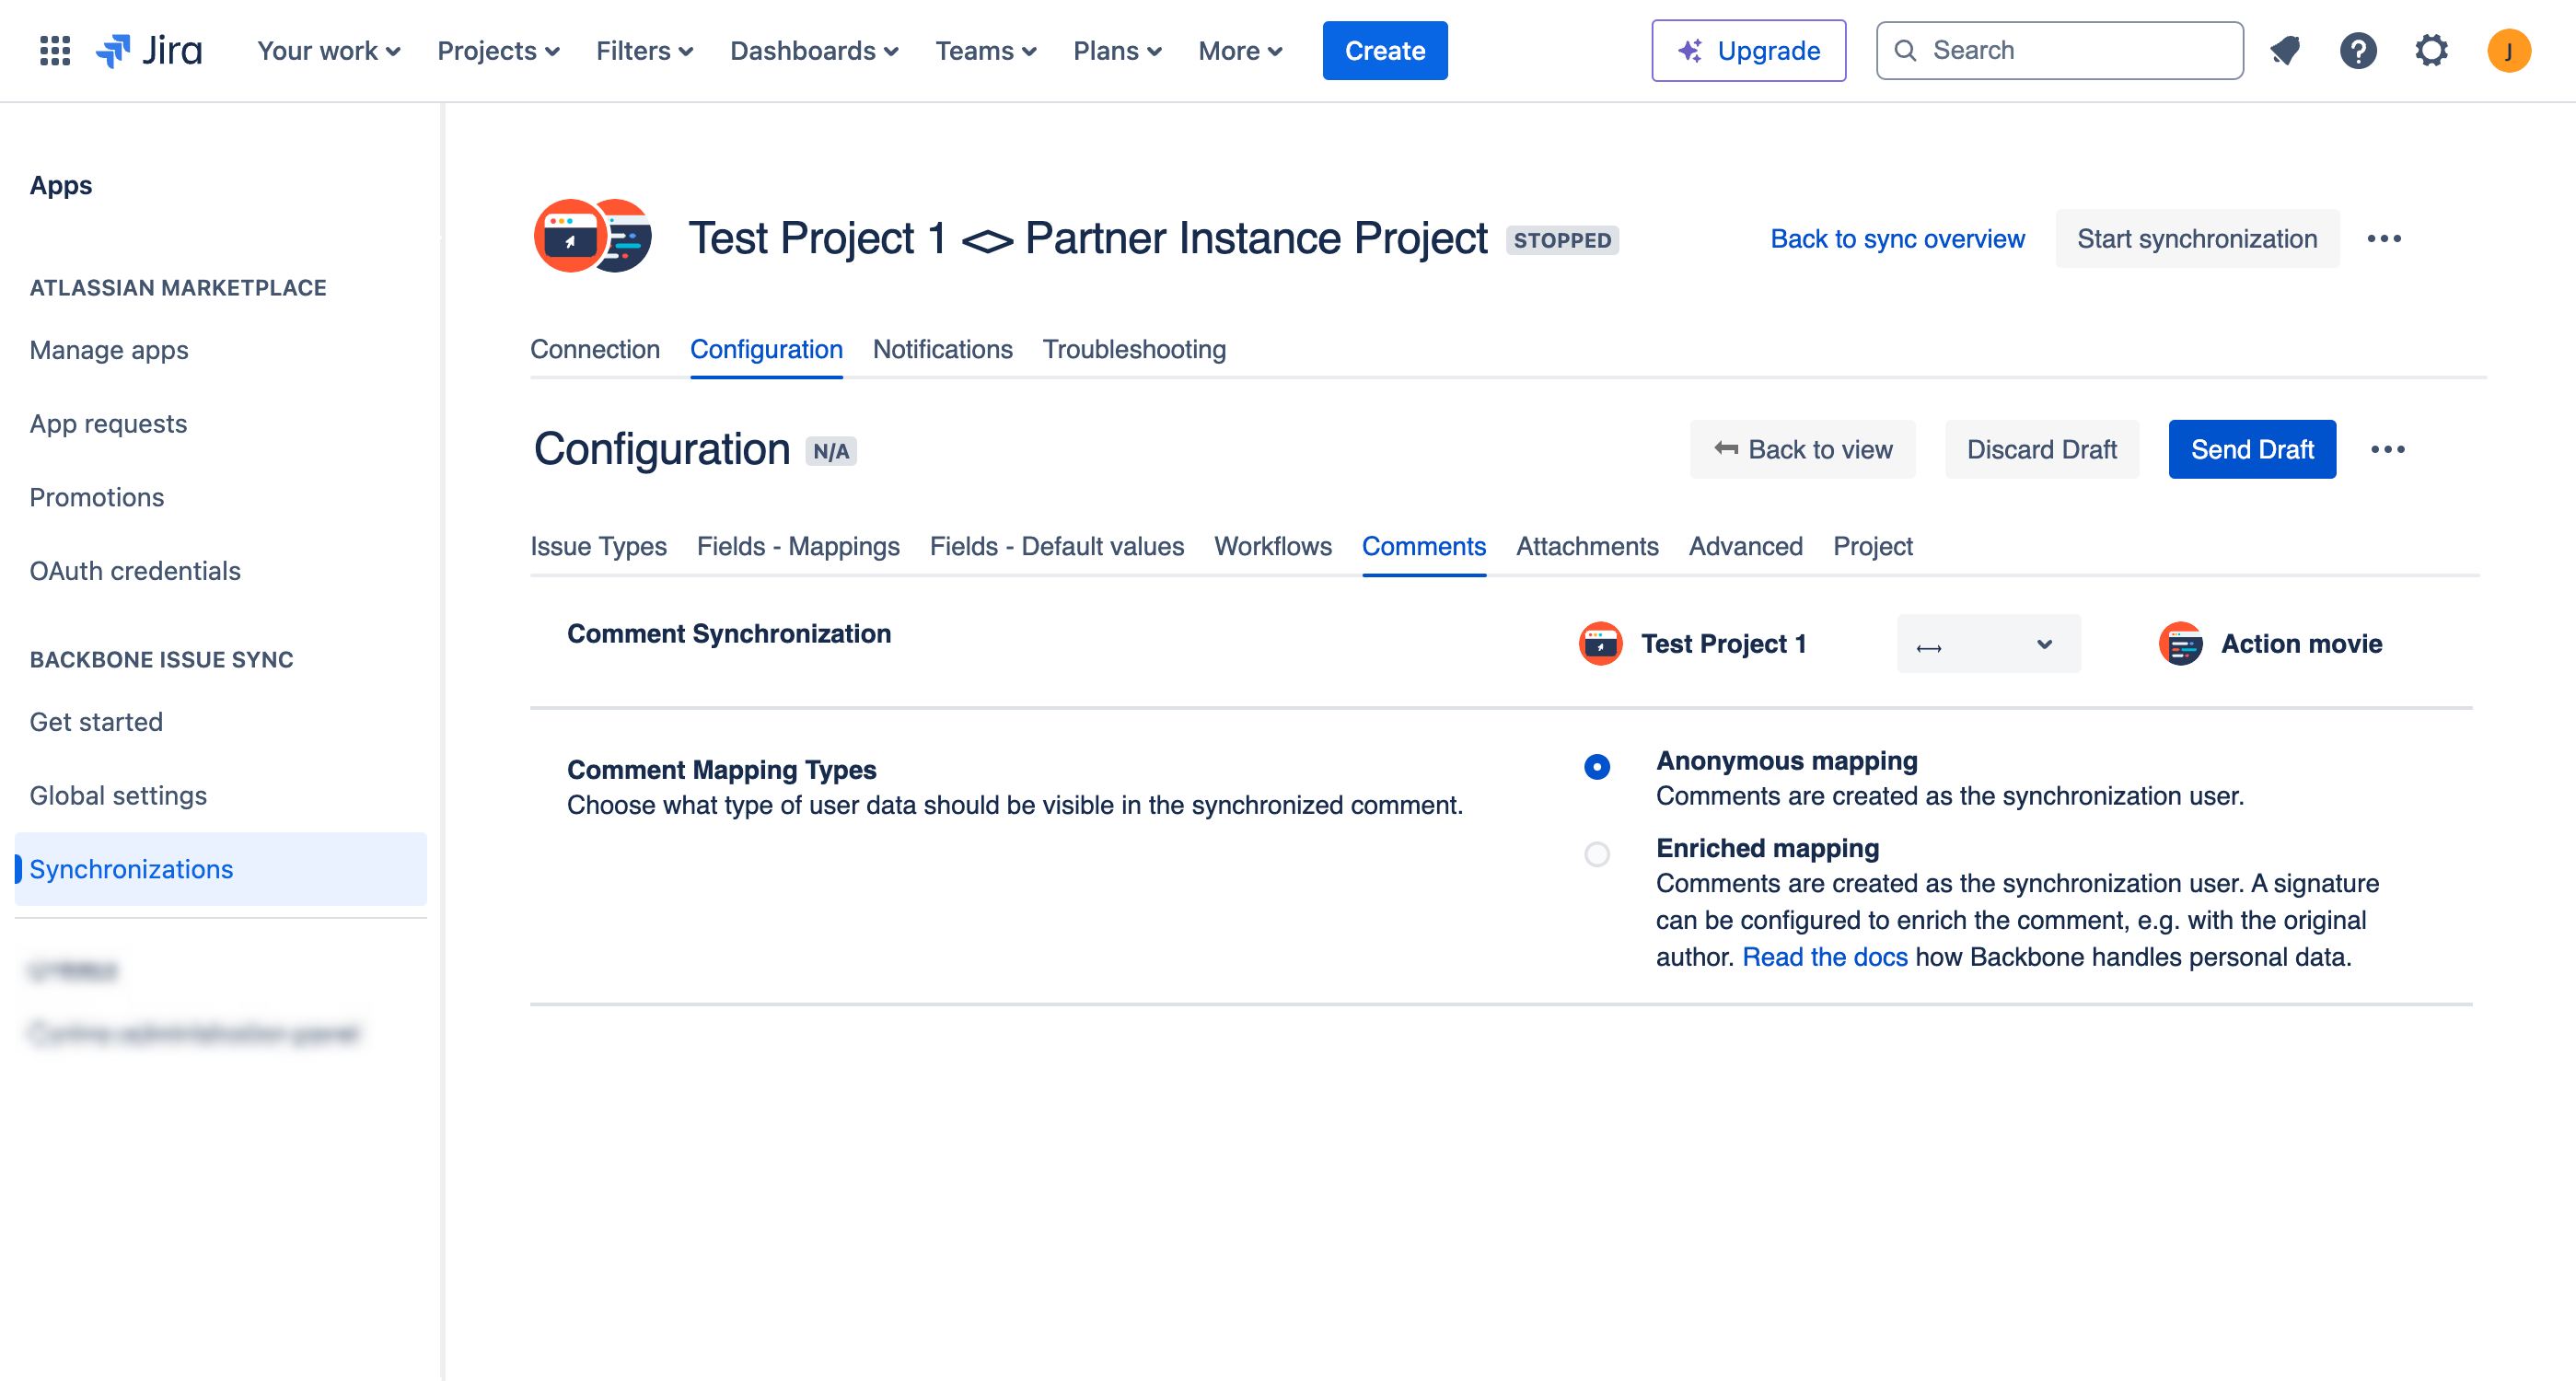Click the Comment Synchronization heading
This screenshot has width=2576, height=1381.
coord(728,633)
